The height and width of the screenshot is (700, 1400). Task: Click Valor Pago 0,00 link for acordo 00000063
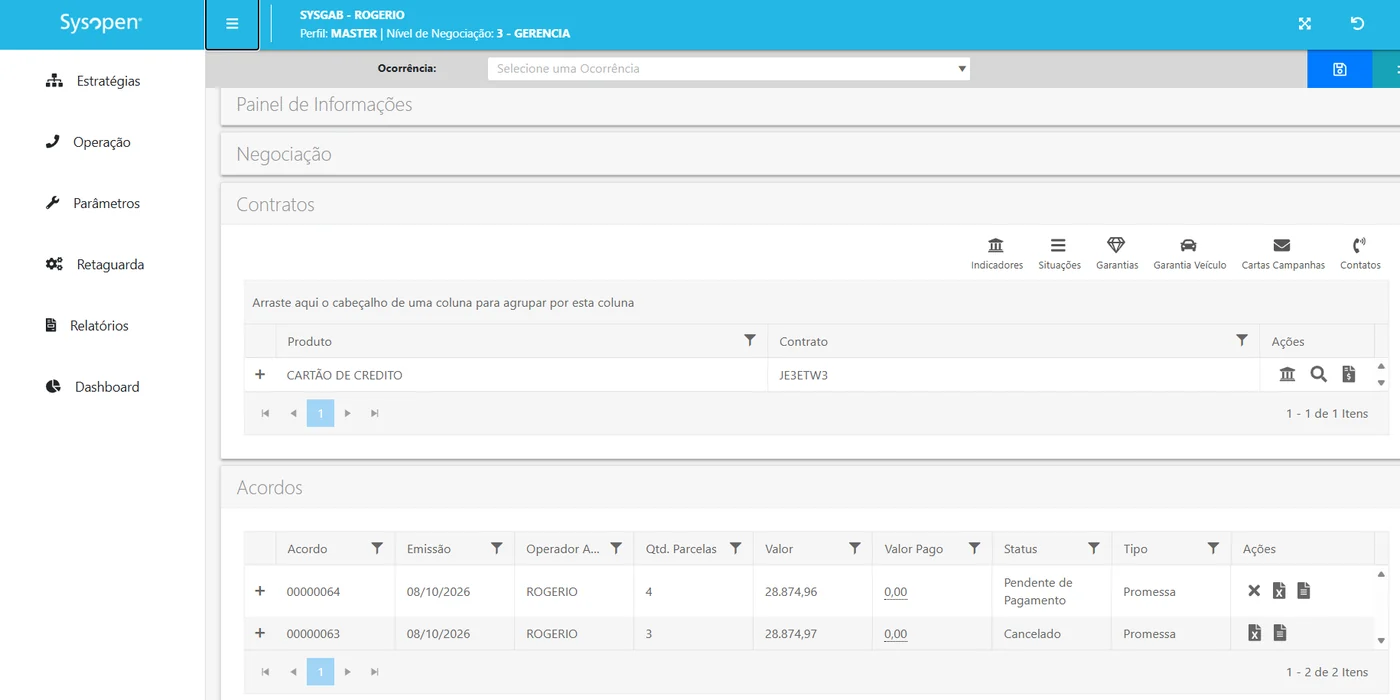click(895, 634)
